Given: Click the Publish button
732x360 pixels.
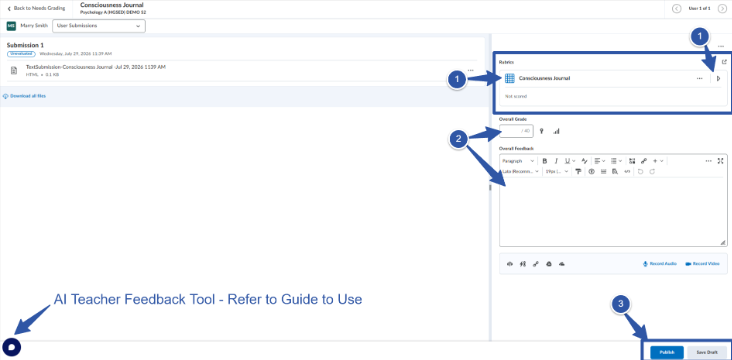Looking at the screenshot, I should [667, 353].
